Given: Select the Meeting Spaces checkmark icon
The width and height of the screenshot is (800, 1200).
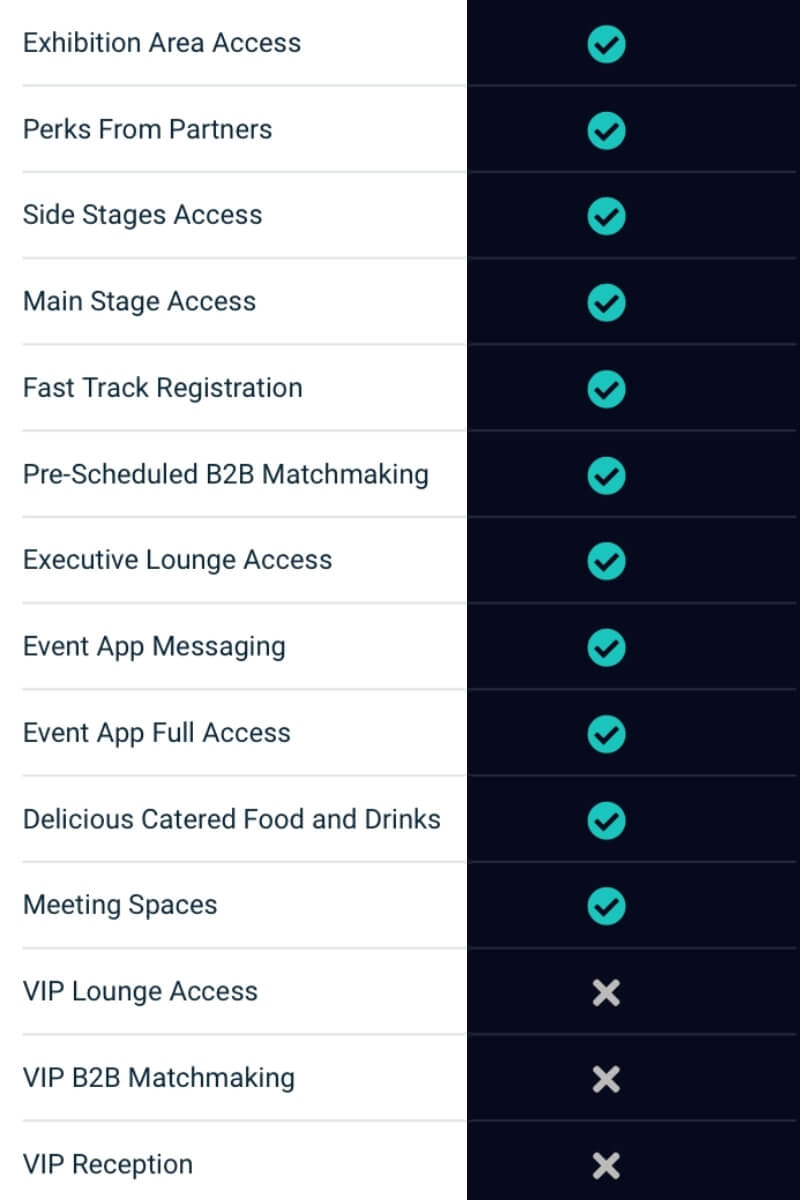Looking at the screenshot, I should pyautogui.click(x=606, y=906).
